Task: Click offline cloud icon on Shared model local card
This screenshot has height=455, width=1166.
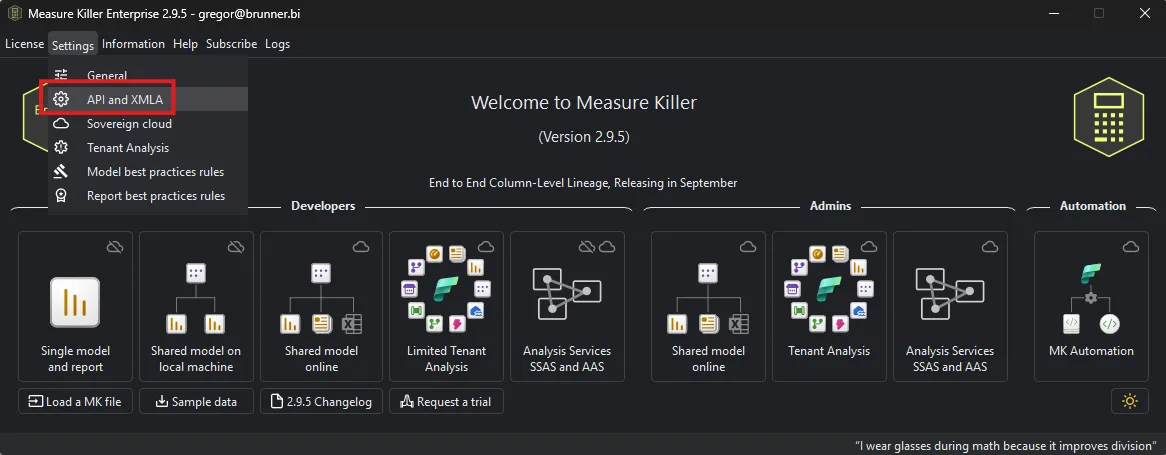Action: click(x=236, y=247)
